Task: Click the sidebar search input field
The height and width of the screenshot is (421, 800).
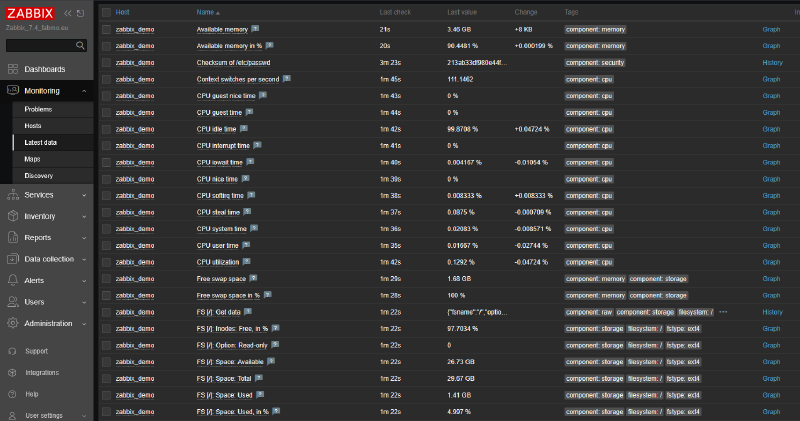Action: click(41, 45)
